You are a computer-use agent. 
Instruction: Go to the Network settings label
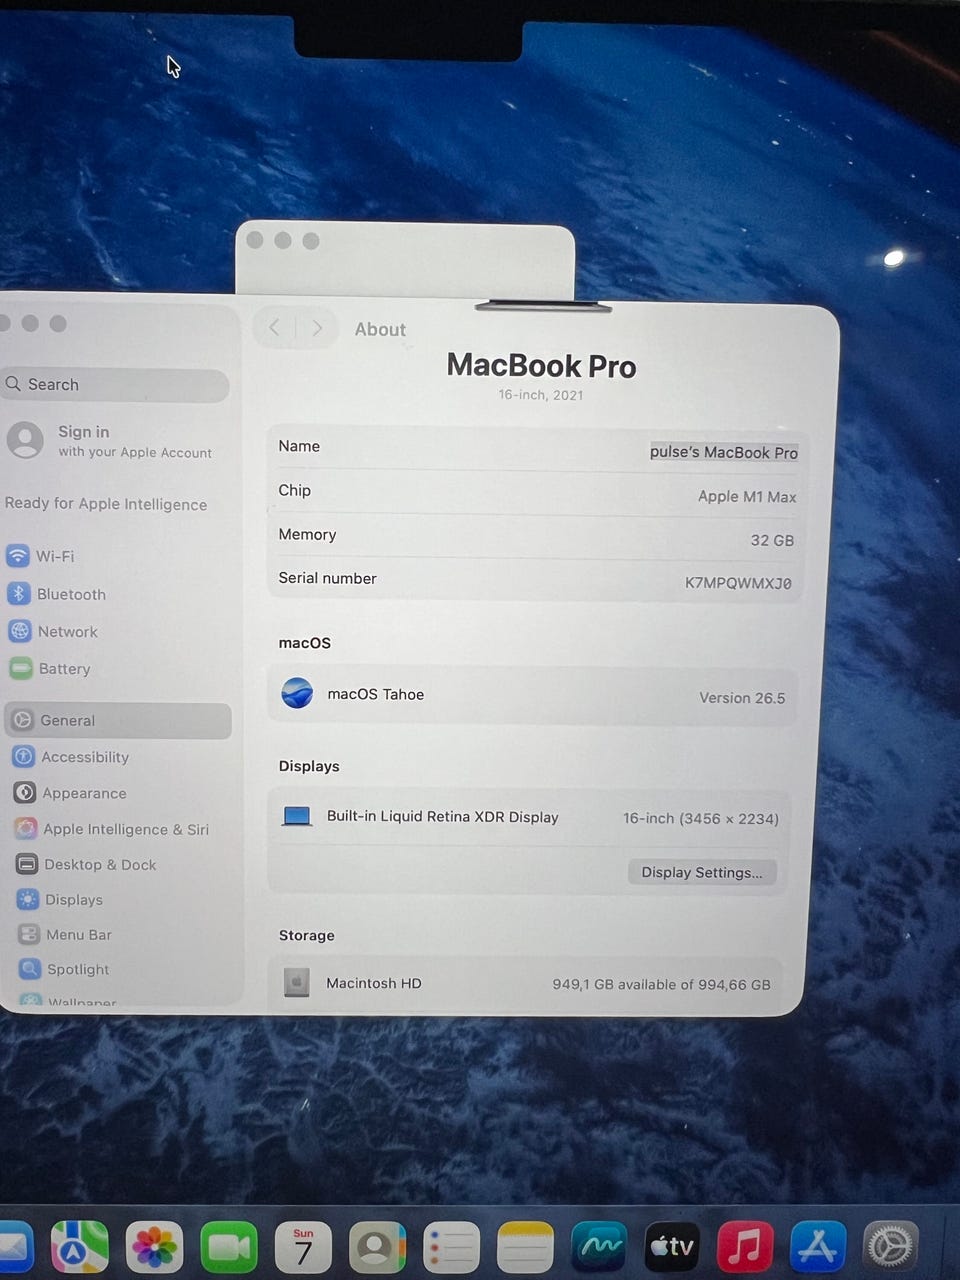coord(68,632)
